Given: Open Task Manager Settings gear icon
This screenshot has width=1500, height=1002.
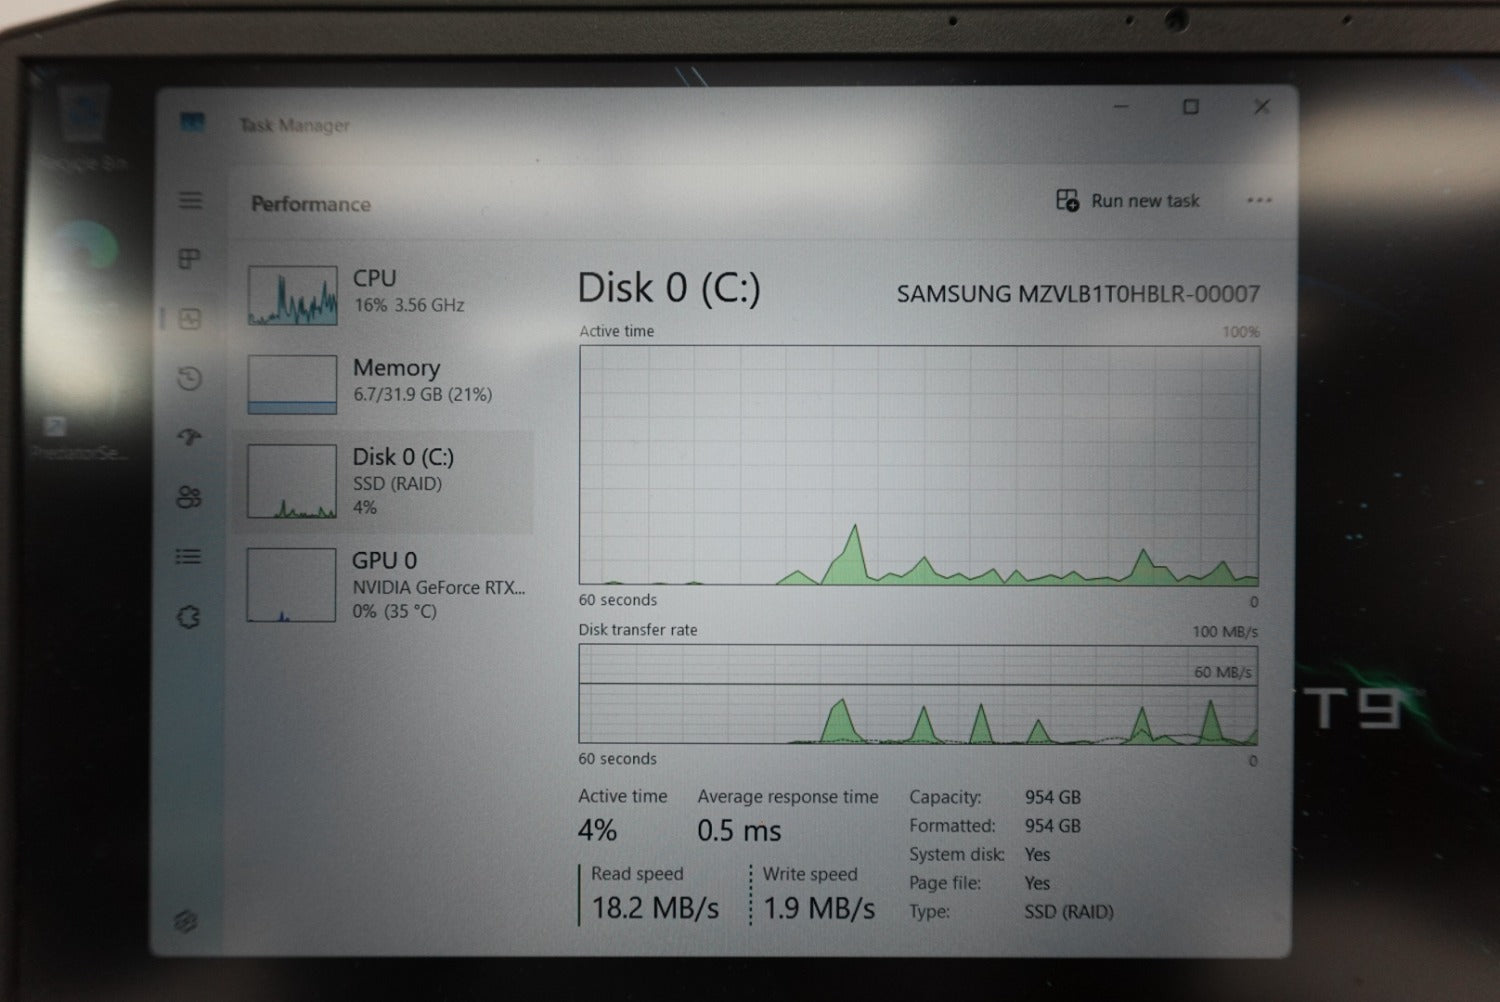Looking at the screenshot, I should pos(186,921).
